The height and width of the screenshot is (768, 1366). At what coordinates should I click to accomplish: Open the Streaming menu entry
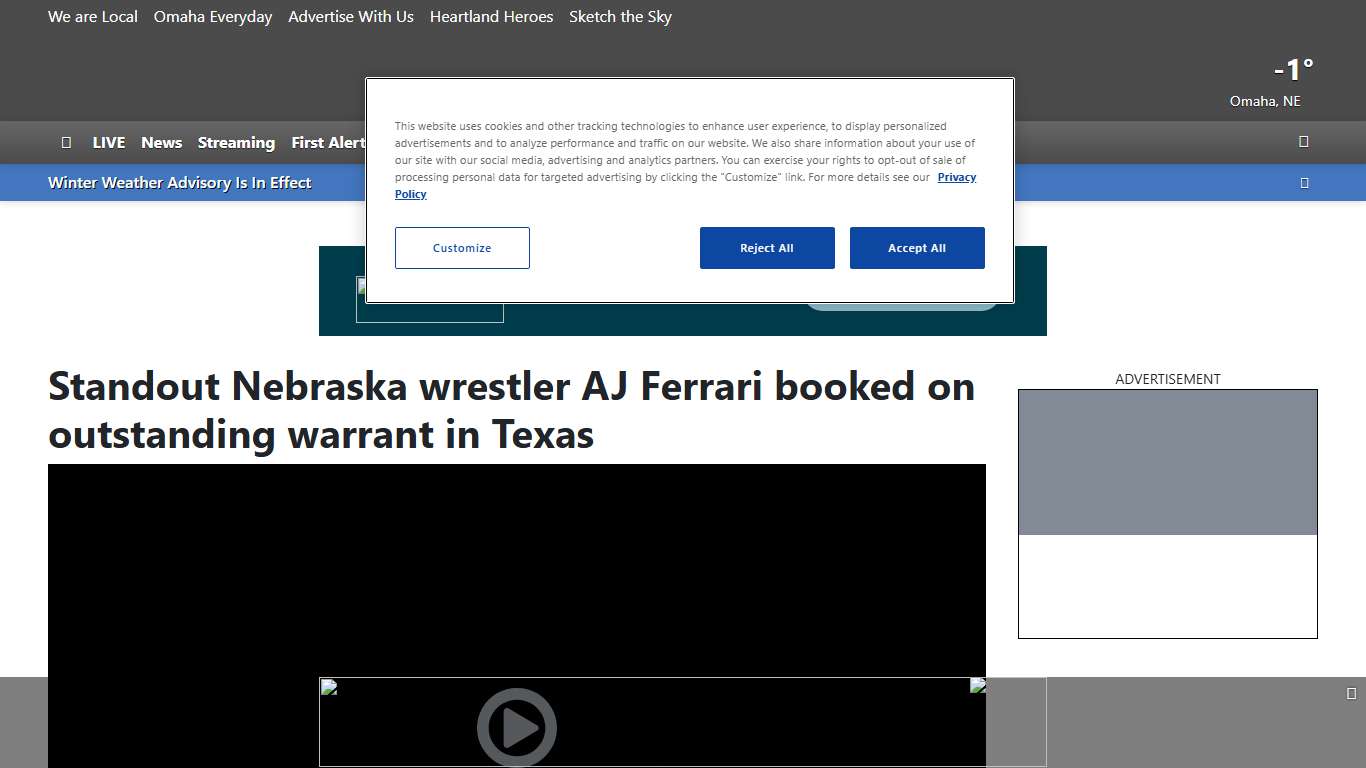[236, 142]
